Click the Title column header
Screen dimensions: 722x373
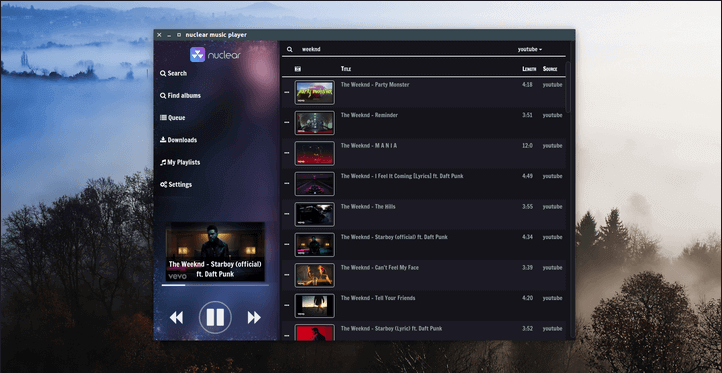346,69
